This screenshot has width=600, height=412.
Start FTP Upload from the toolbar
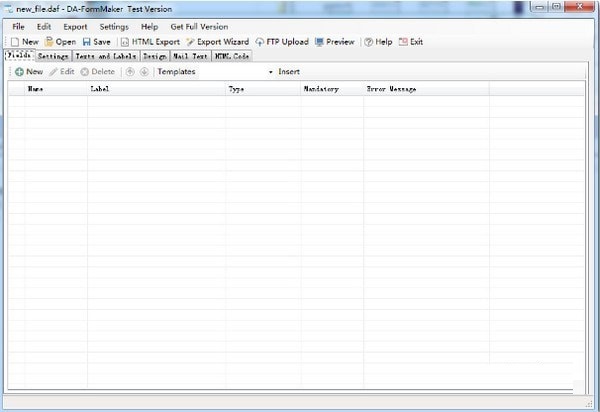(282, 42)
